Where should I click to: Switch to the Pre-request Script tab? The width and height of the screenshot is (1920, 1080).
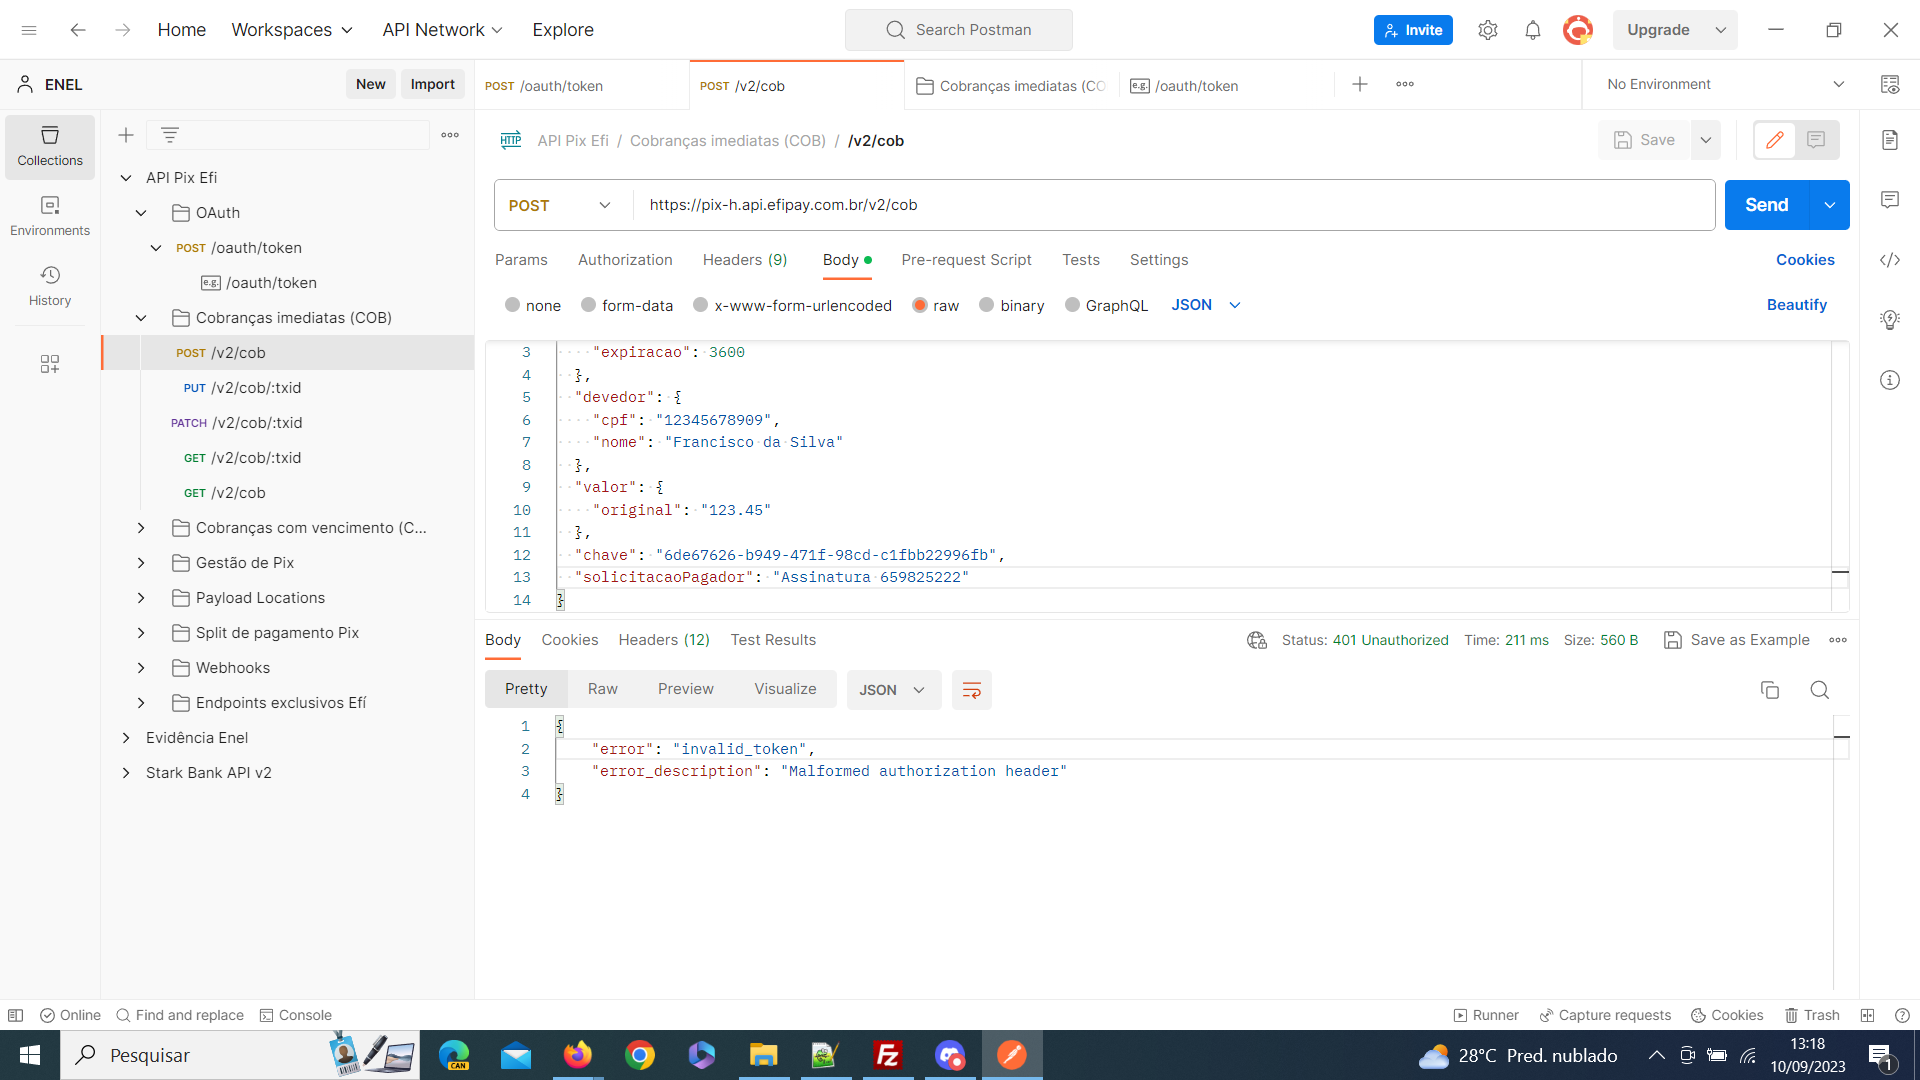[x=967, y=258]
